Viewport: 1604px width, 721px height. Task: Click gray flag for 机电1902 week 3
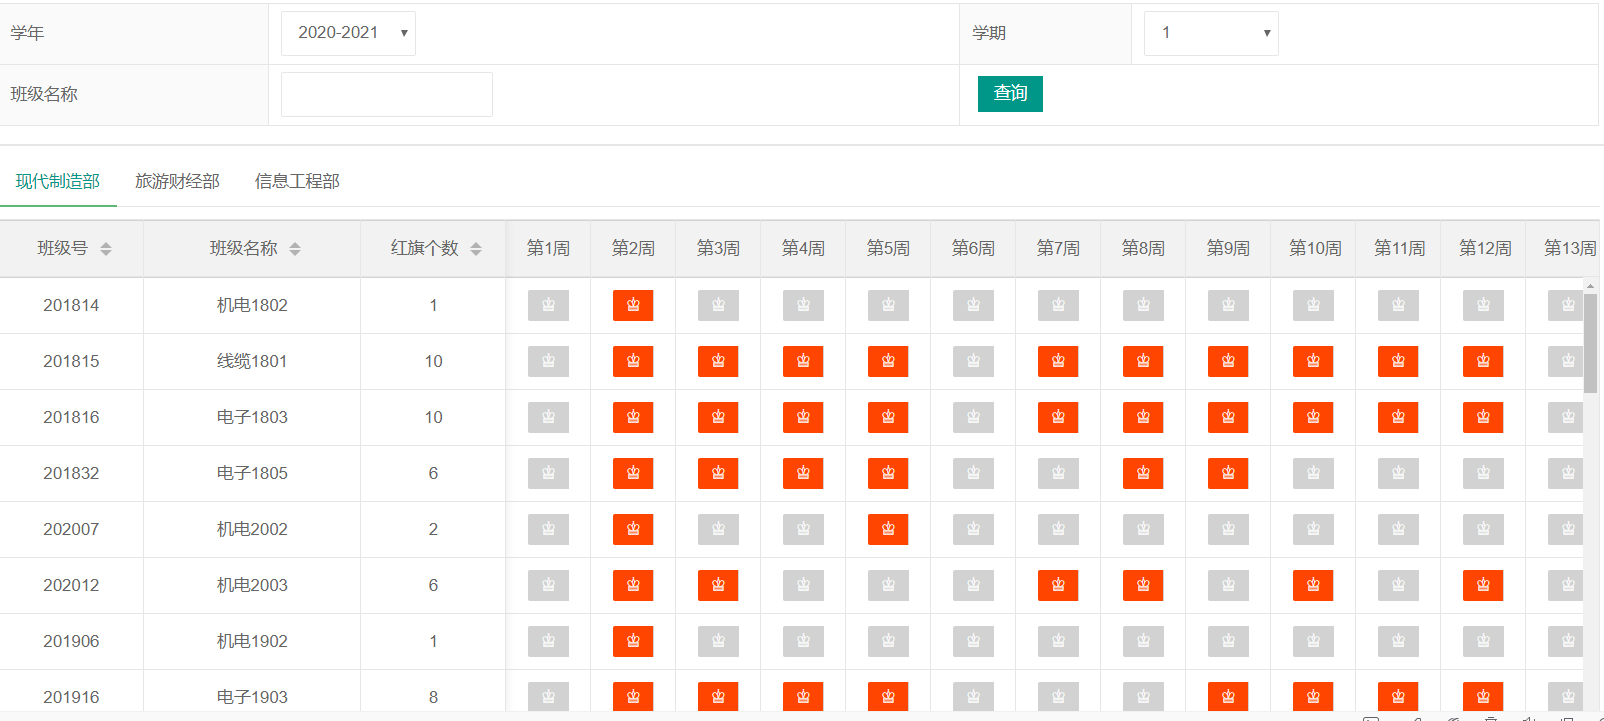tap(718, 641)
